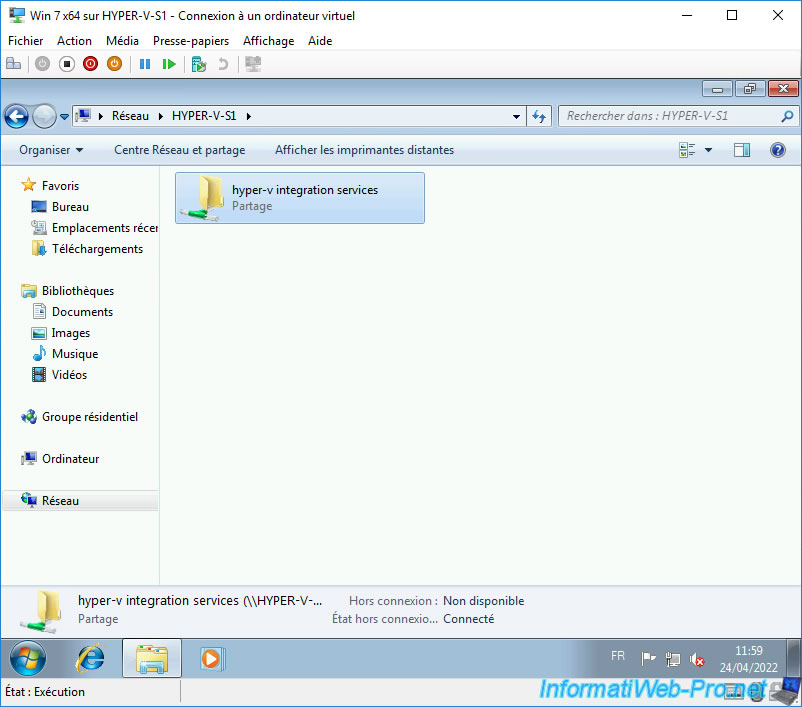Open Windows Media Player from taskbar
This screenshot has height=707, width=802.
[x=211, y=658]
